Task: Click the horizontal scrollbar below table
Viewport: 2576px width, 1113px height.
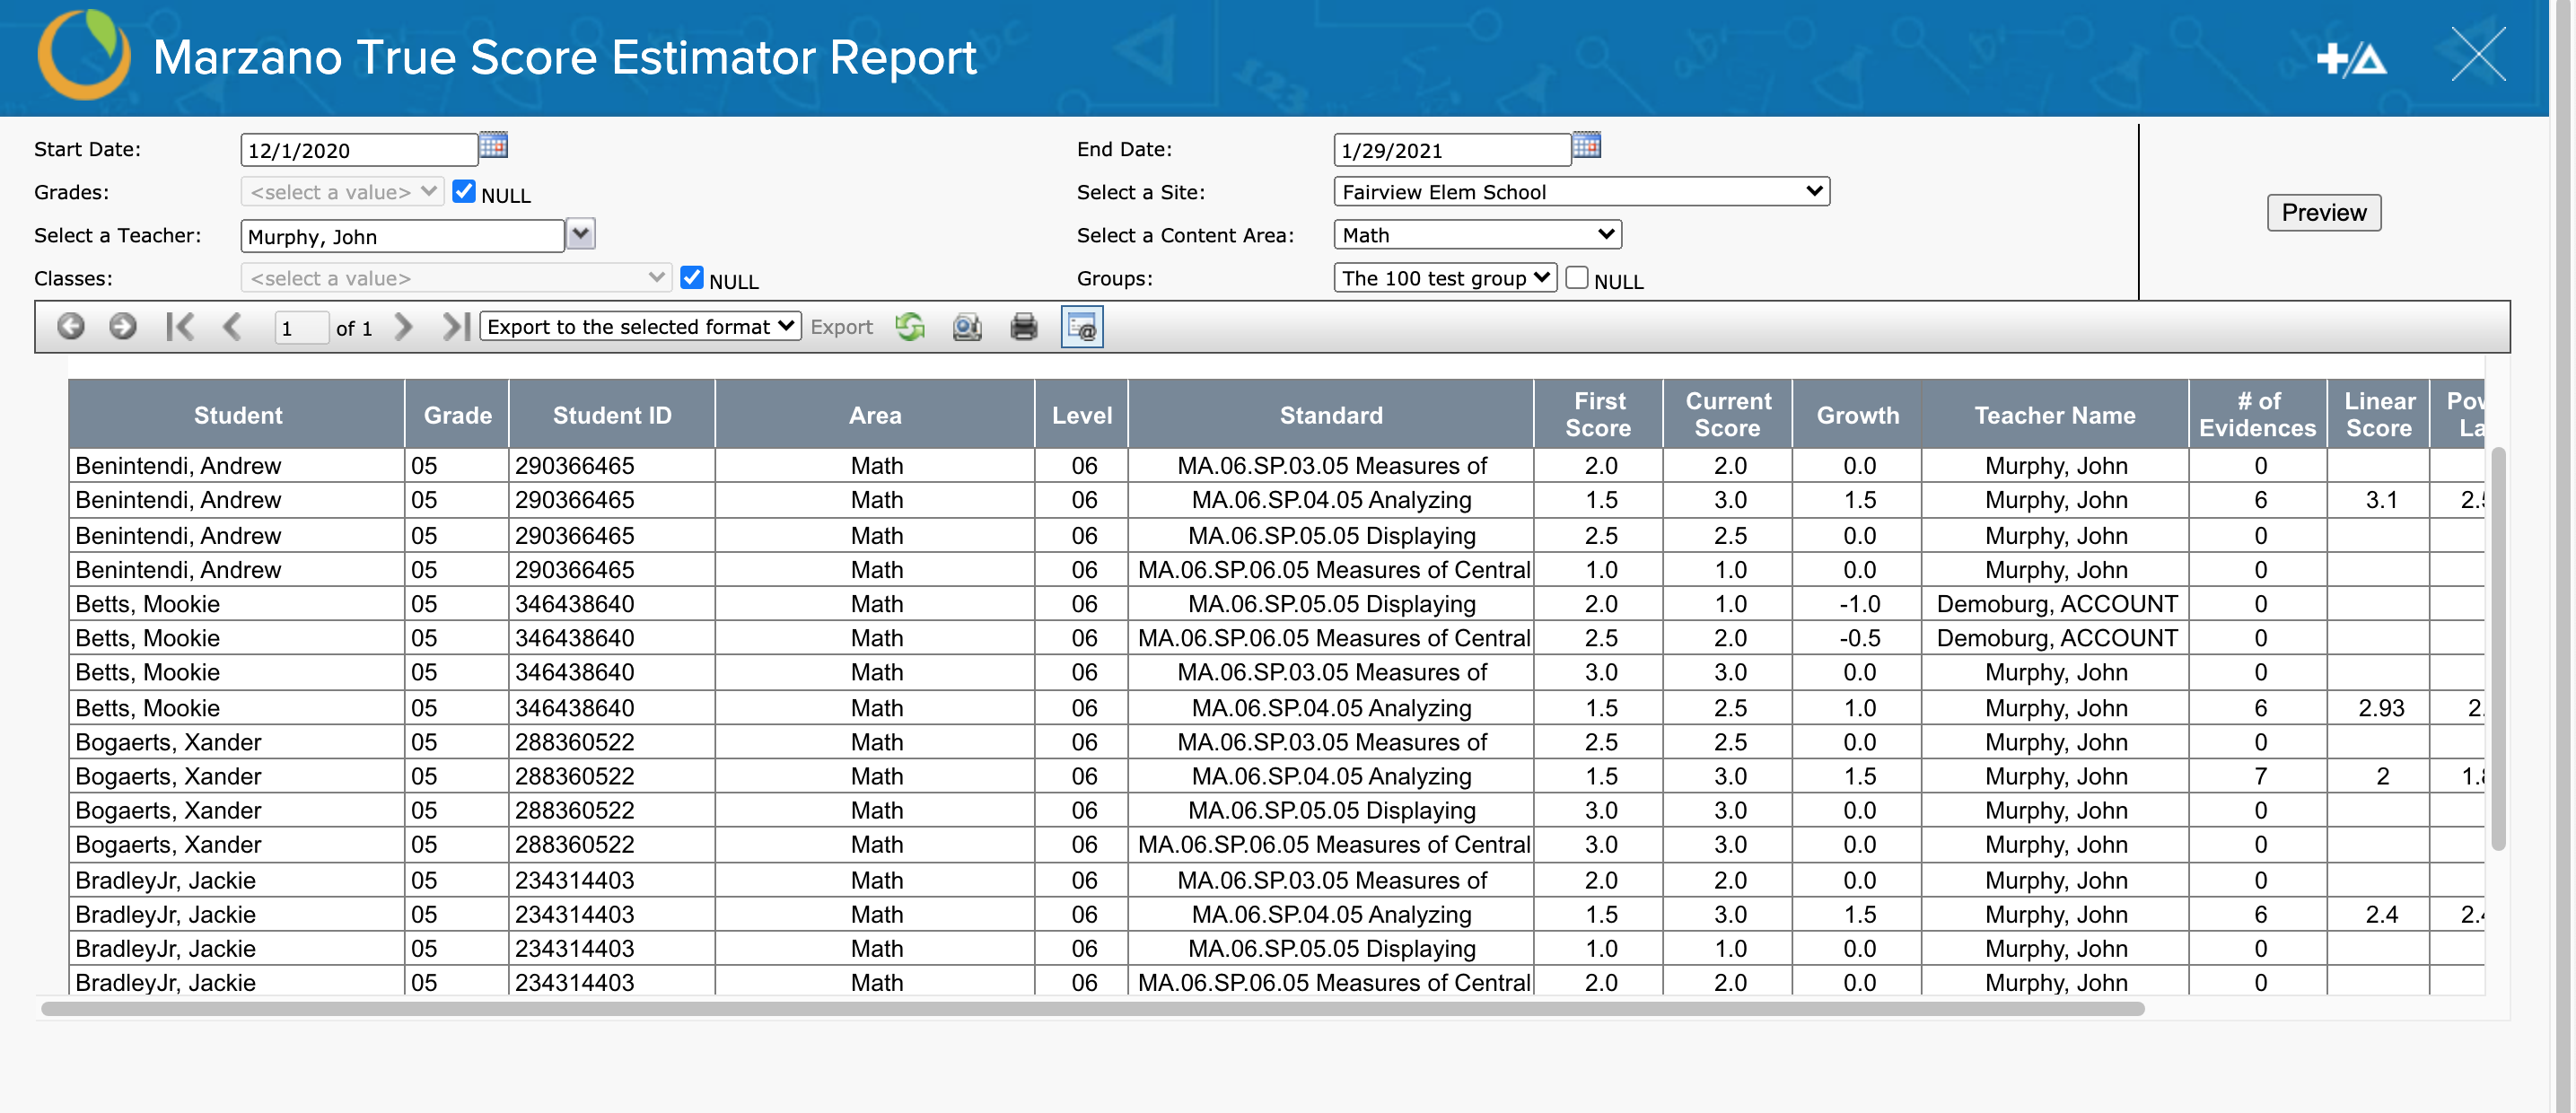Action: [1092, 1009]
